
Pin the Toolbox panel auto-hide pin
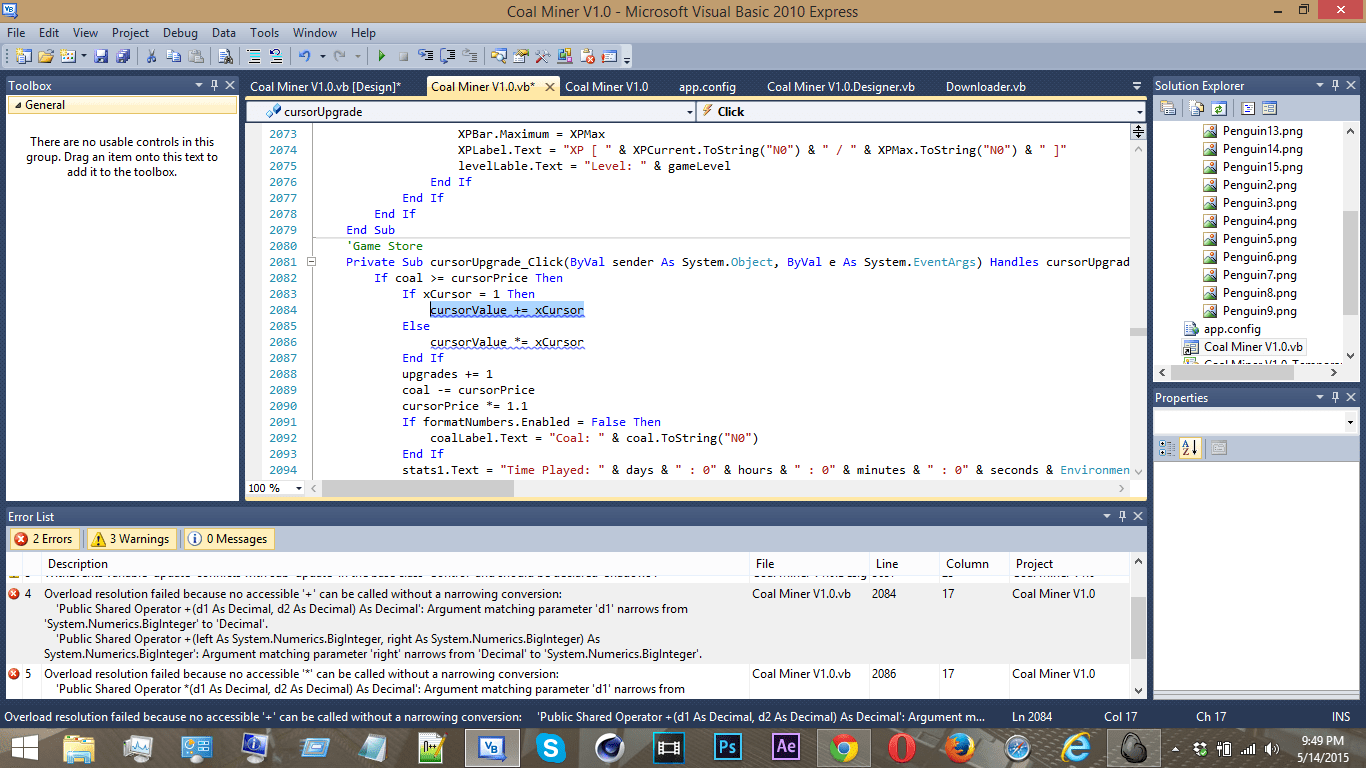coord(213,85)
